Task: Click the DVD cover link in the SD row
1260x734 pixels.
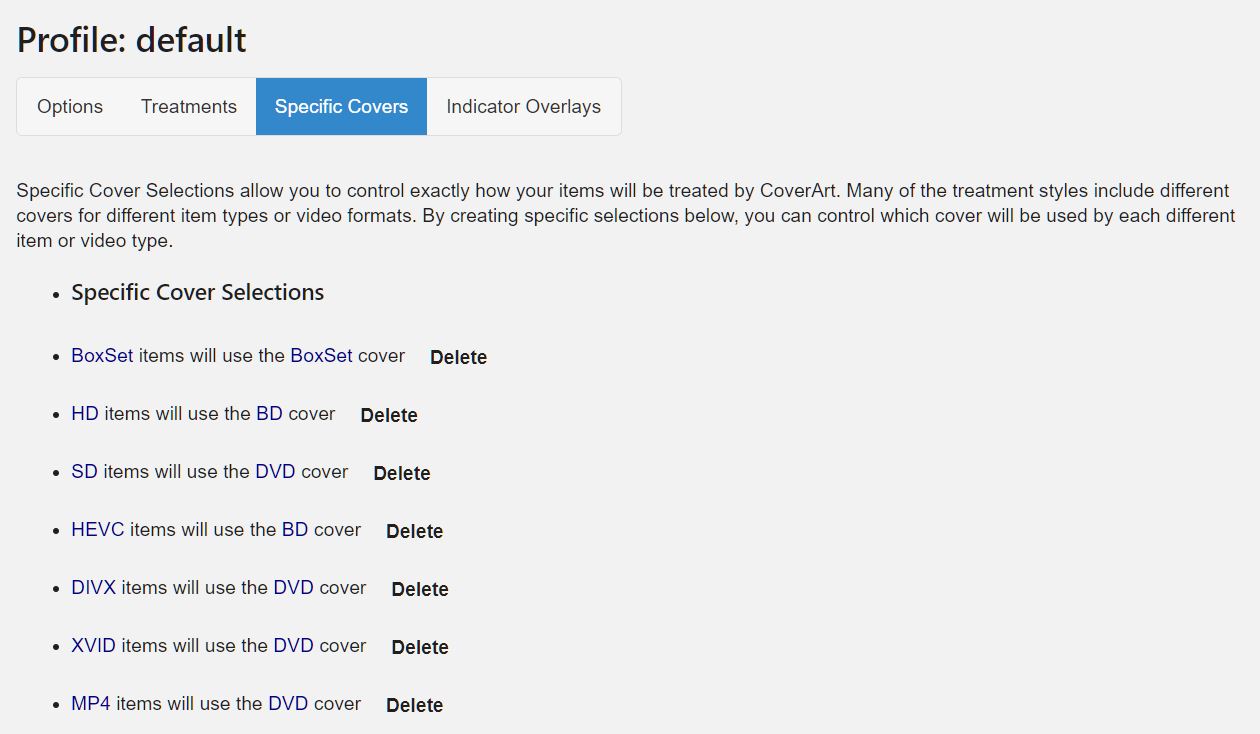Action: click(x=275, y=471)
